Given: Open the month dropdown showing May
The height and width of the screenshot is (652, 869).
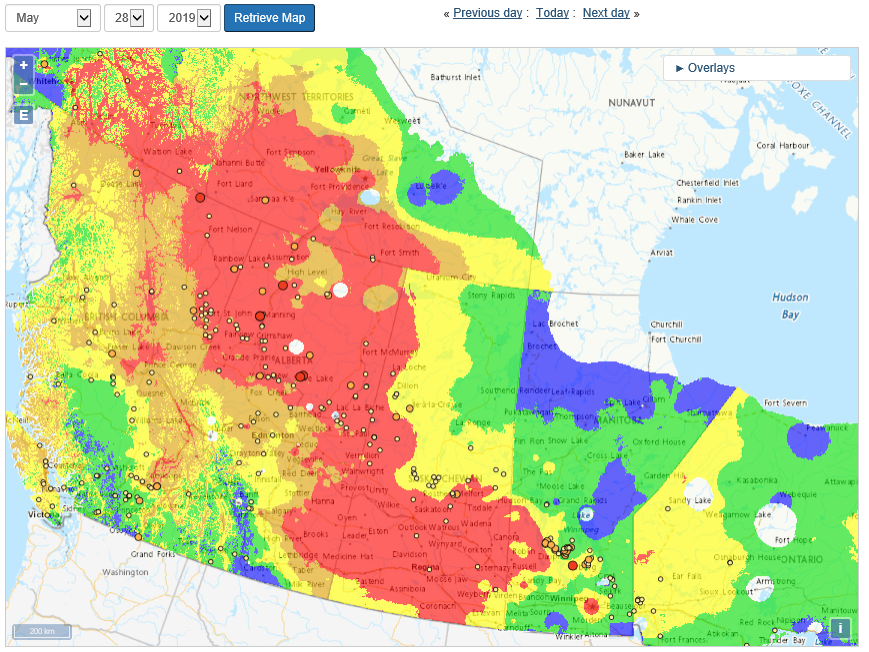Looking at the screenshot, I should pyautogui.click(x=51, y=17).
